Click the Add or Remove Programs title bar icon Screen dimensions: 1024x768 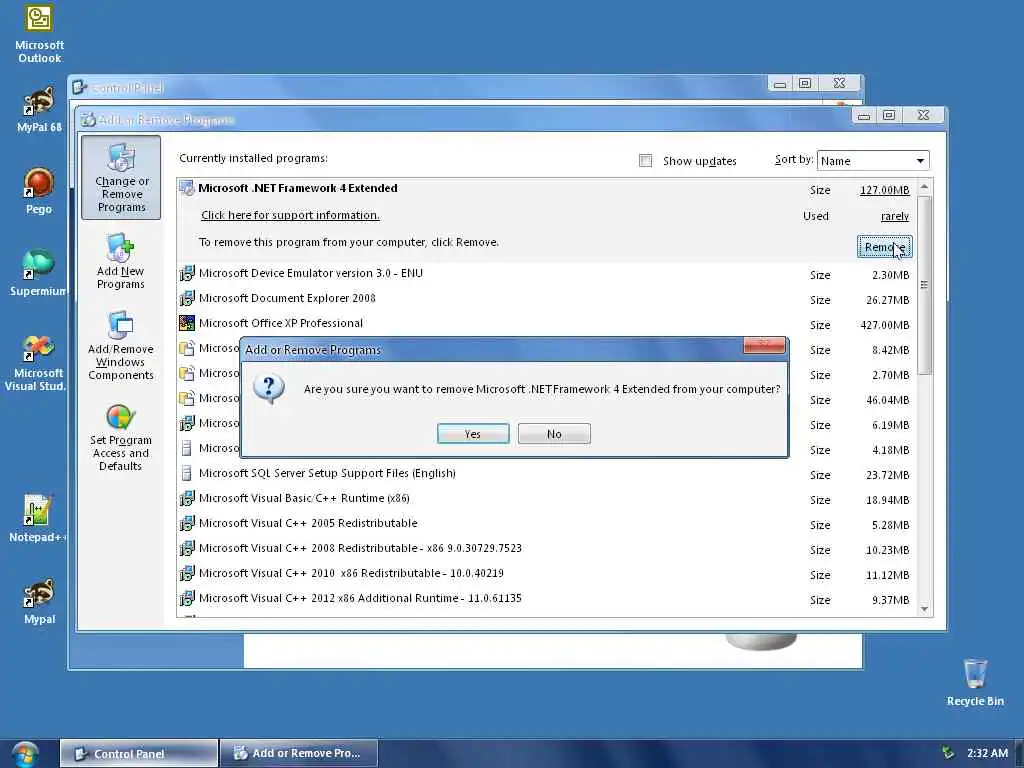(x=88, y=120)
